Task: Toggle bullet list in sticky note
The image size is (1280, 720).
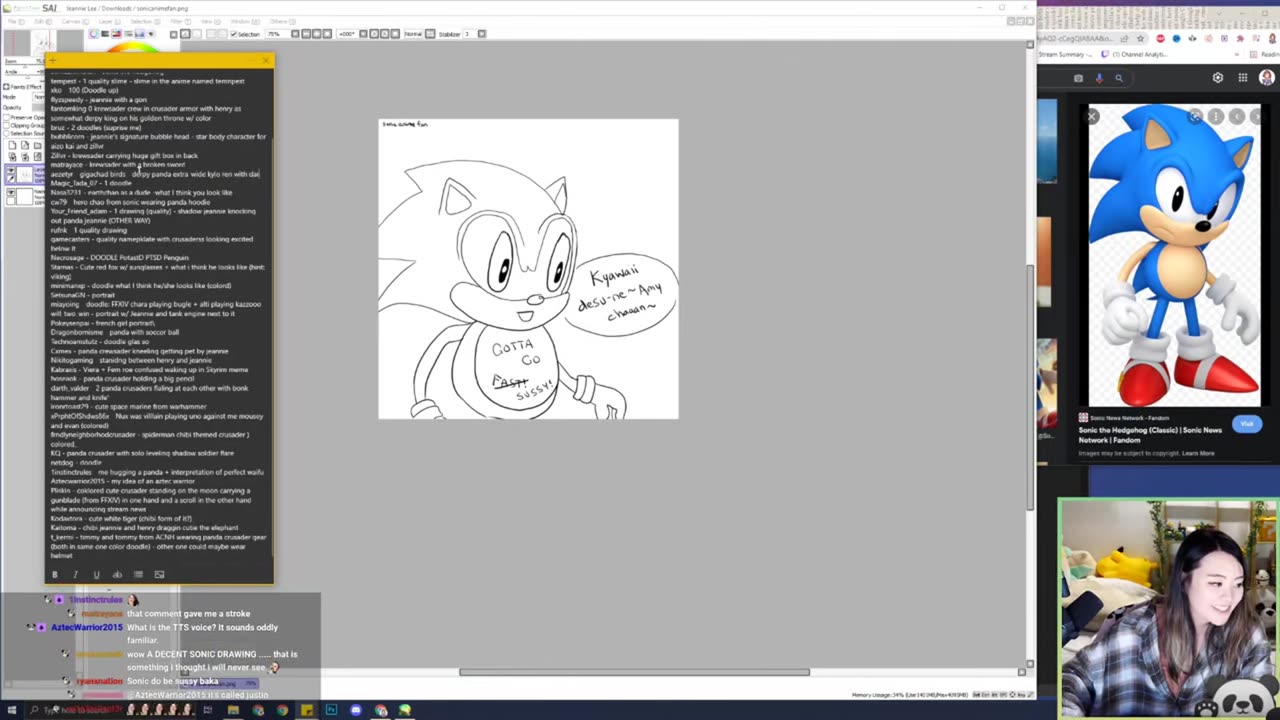Action: (x=138, y=574)
